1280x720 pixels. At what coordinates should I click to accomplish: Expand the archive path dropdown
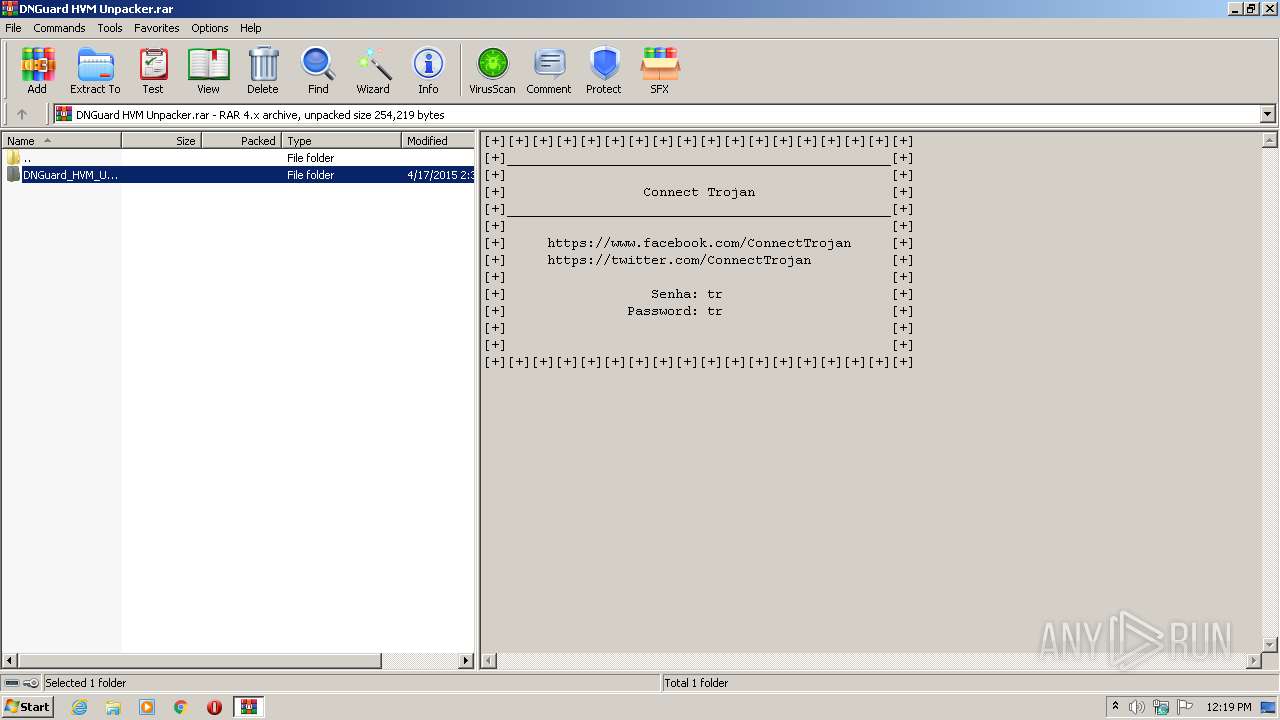tap(1267, 114)
